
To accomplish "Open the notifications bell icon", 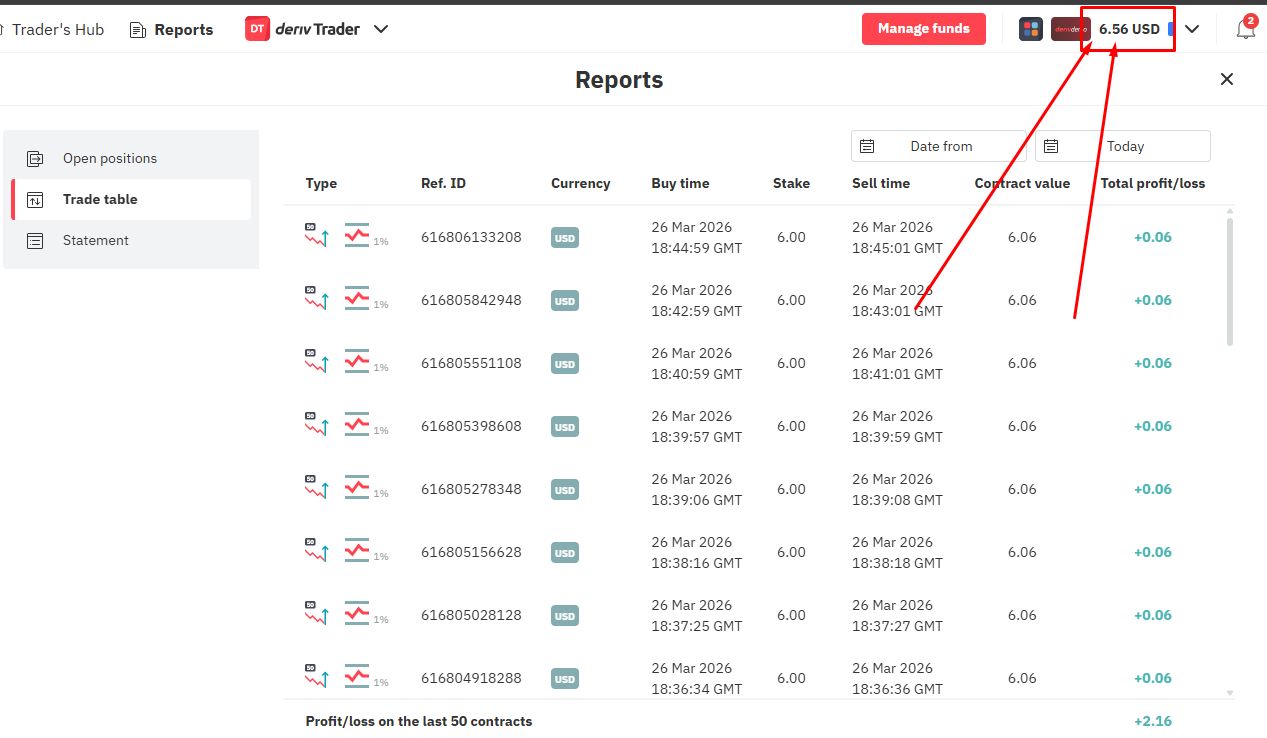I will (x=1245, y=29).
